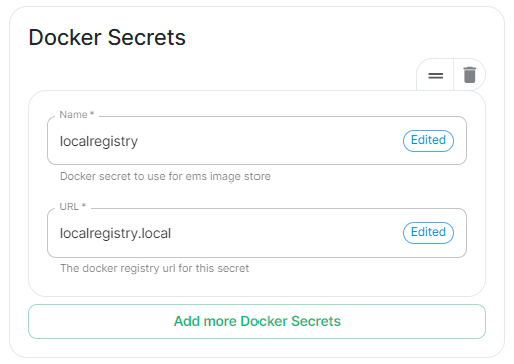
Task: Place cursor in the localregistry text value
Action: [99, 141]
